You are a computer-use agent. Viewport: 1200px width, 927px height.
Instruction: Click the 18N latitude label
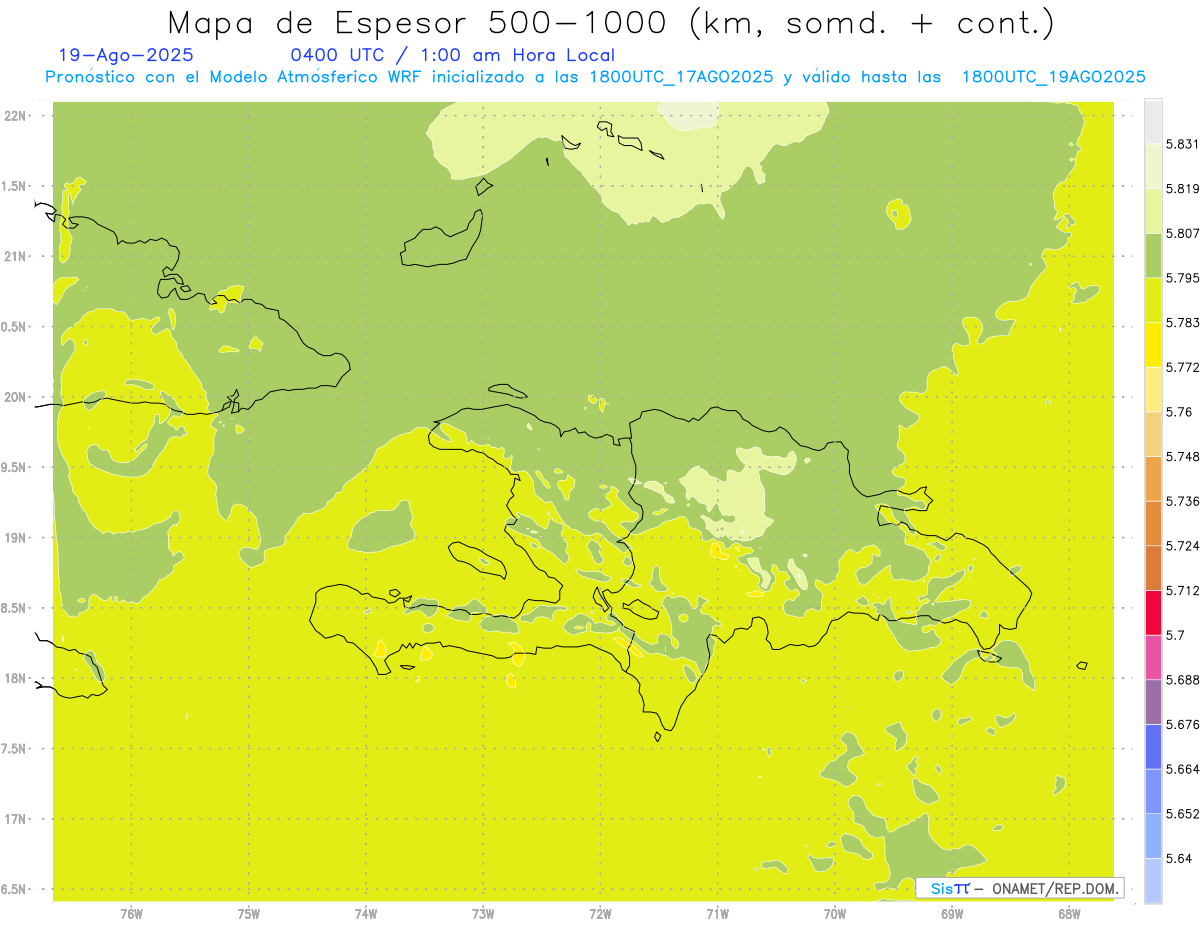pyautogui.click(x=16, y=679)
